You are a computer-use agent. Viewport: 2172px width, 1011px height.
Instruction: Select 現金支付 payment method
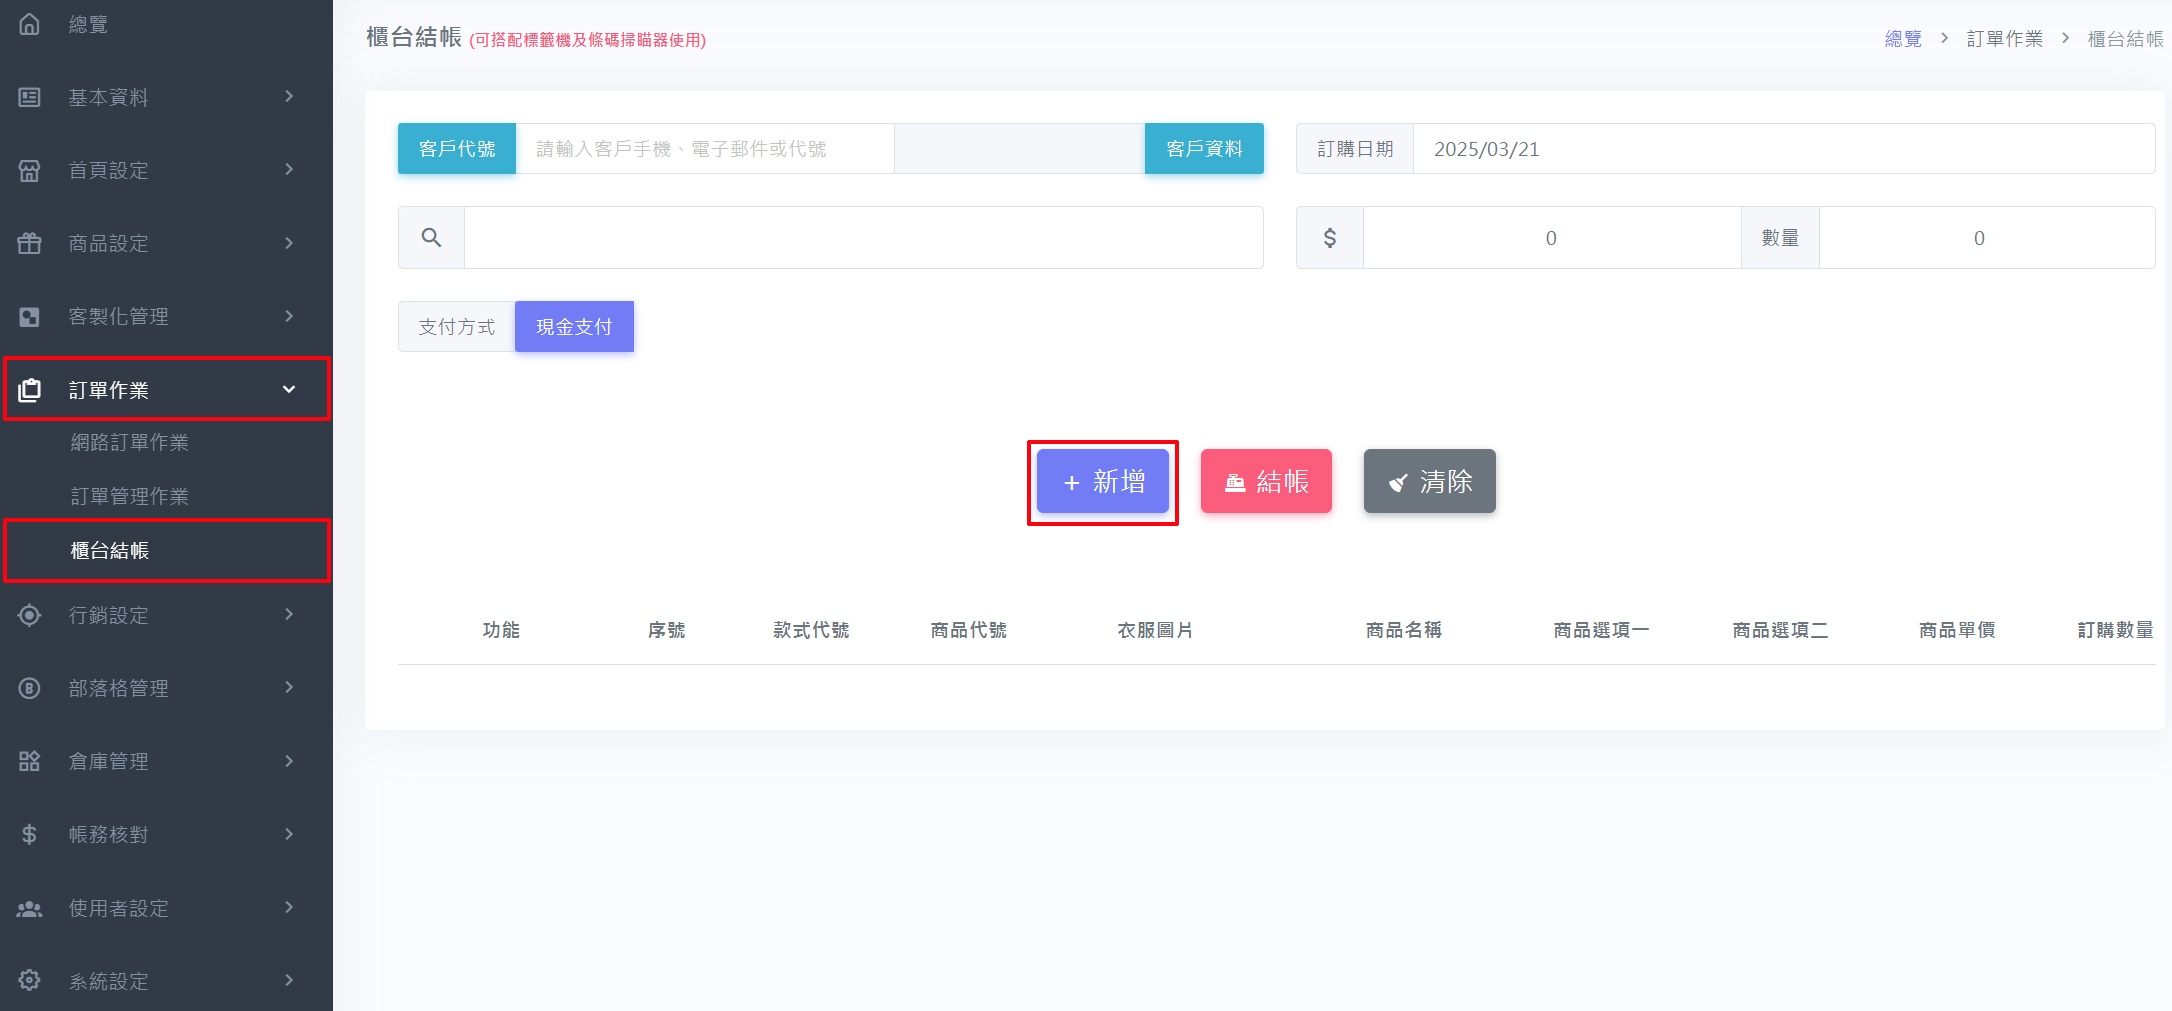pyautogui.click(x=574, y=327)
